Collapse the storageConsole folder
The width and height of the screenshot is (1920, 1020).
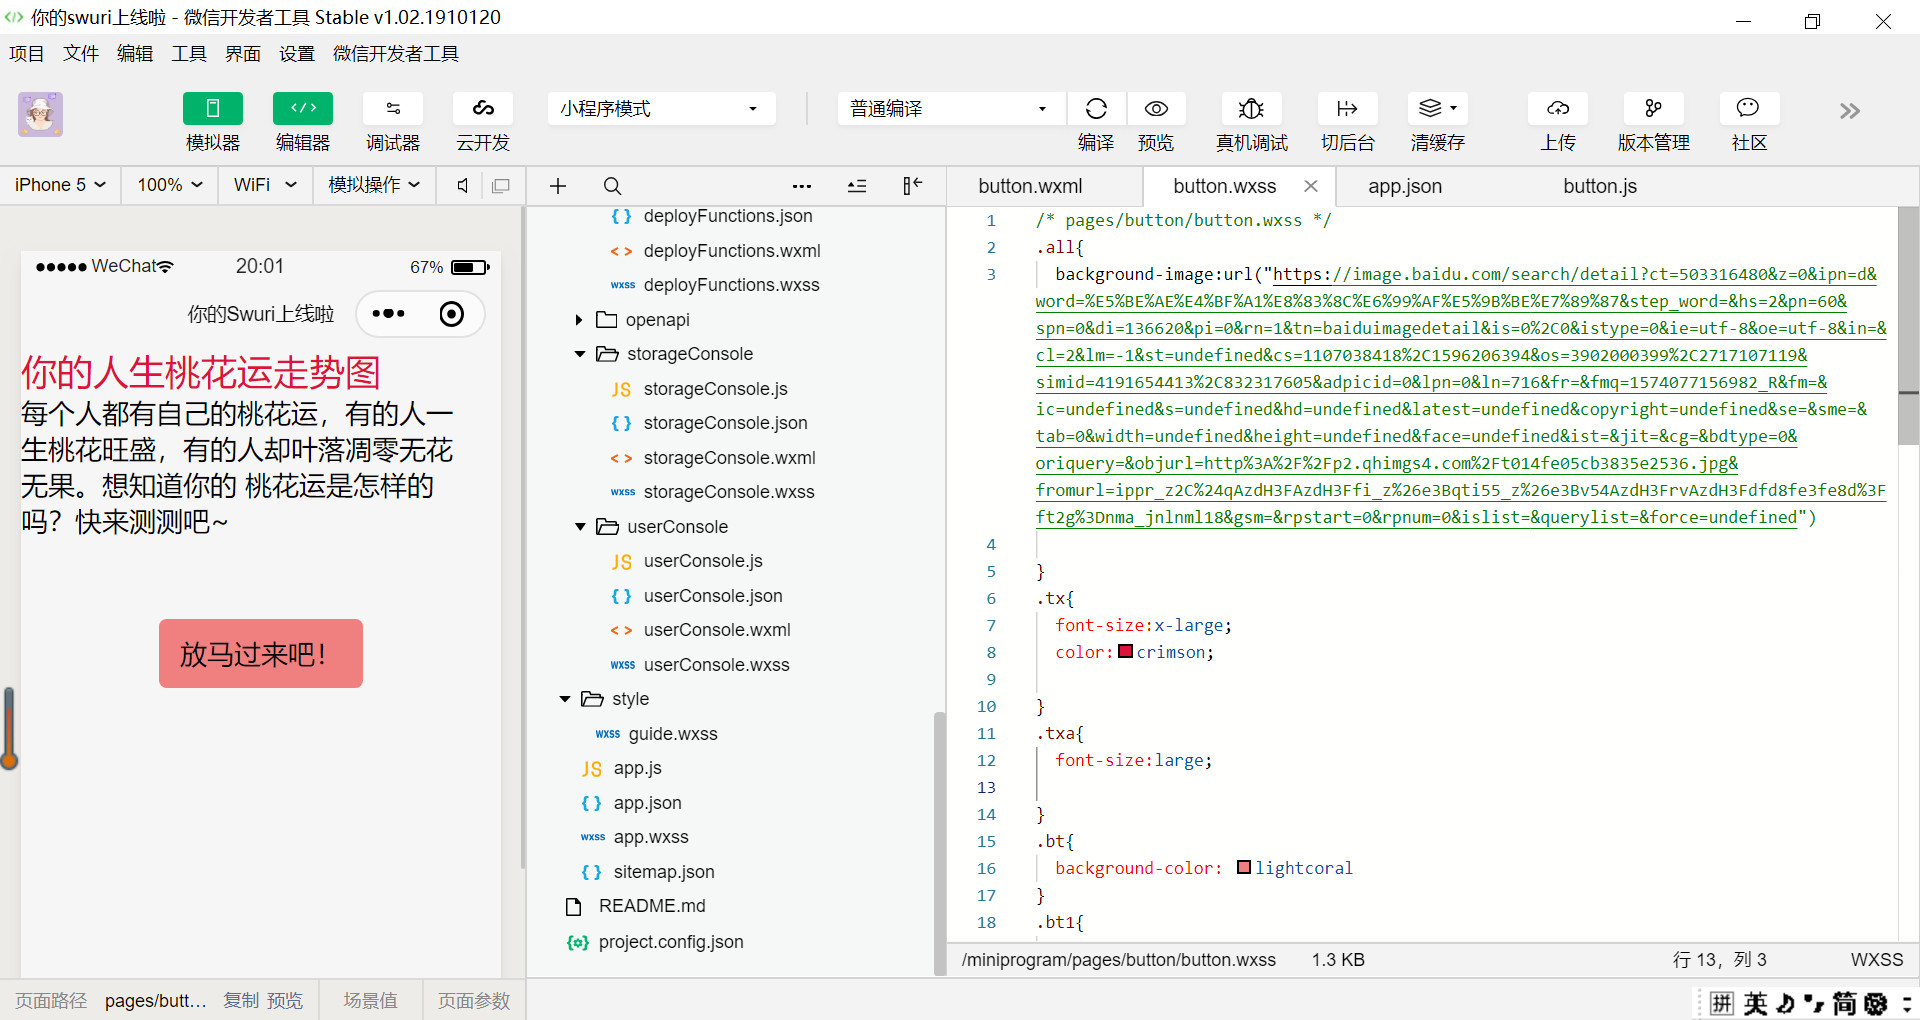click(580, 354)
